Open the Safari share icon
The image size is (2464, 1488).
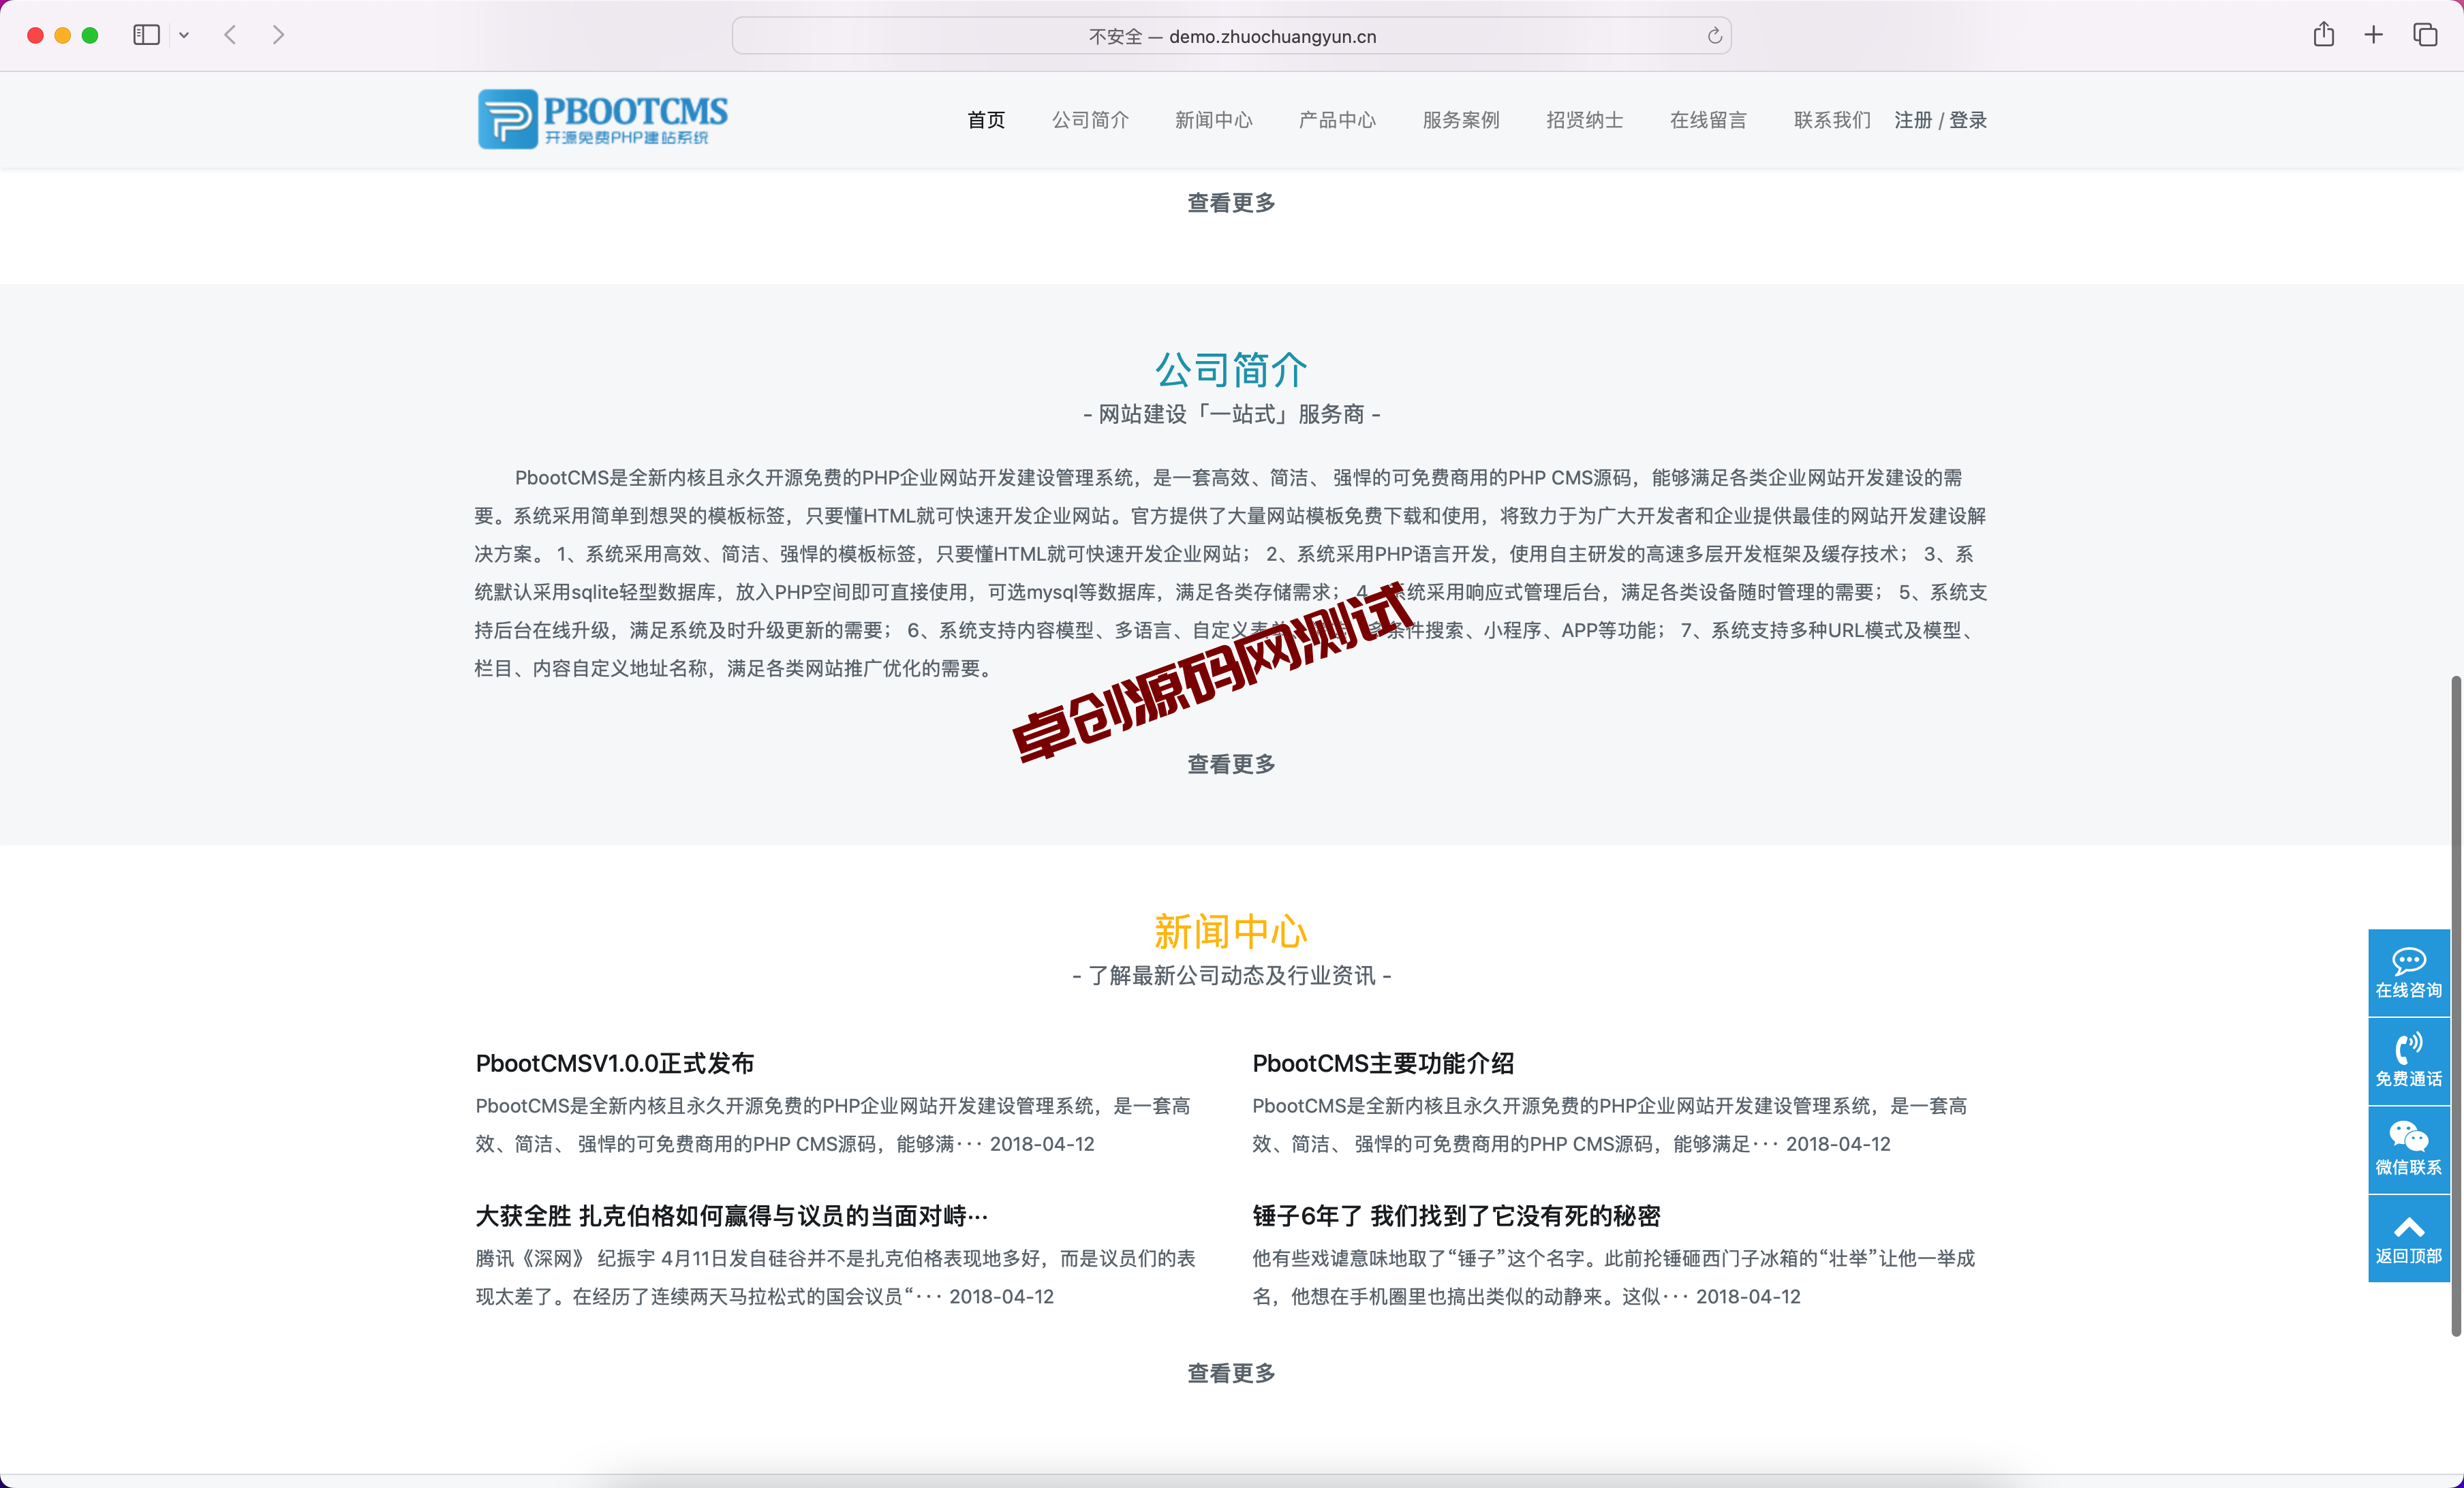tap(2324, 35)
